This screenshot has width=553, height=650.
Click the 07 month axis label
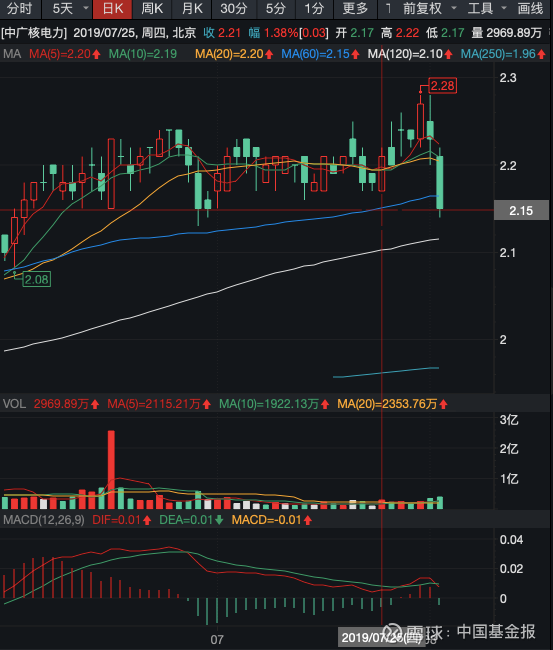[217, 640]
